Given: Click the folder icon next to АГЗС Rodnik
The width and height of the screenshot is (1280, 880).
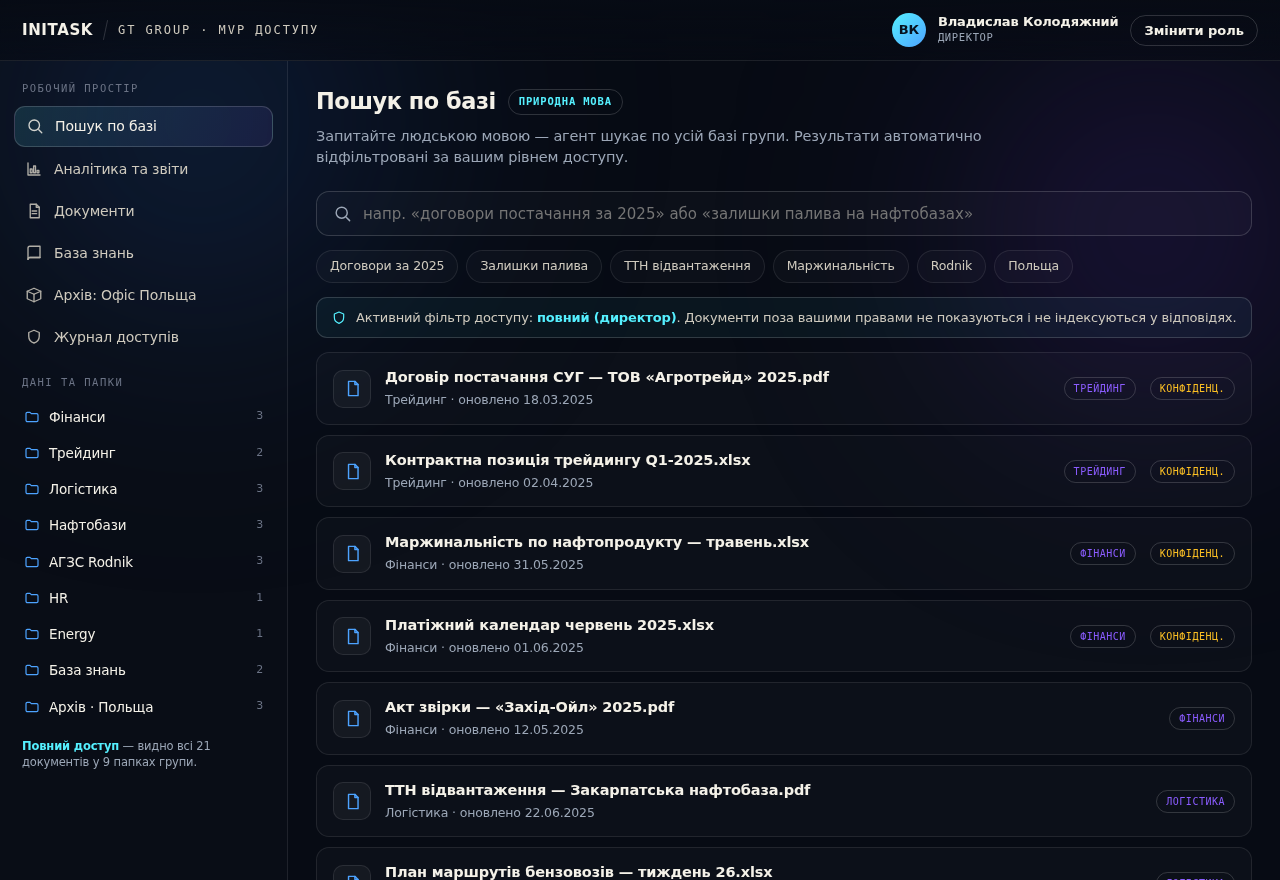Looking at the screenshot, I should tap(32, 562).
